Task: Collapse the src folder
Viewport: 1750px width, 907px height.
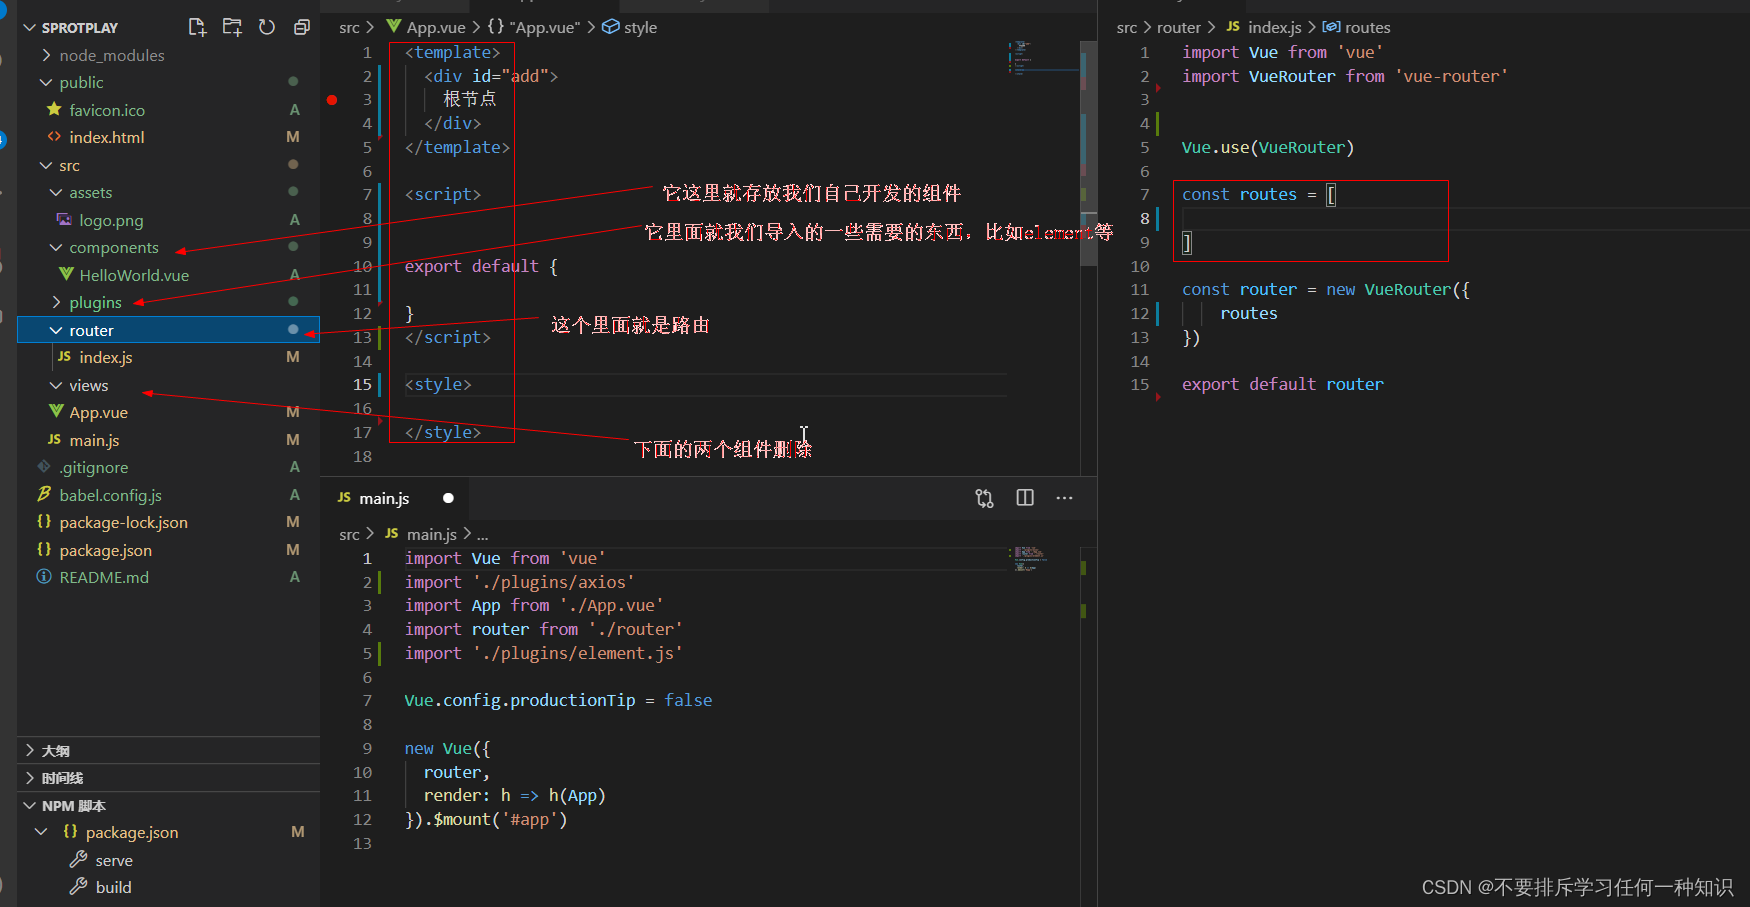Action: pyautogui.click(x=46, y=165)
